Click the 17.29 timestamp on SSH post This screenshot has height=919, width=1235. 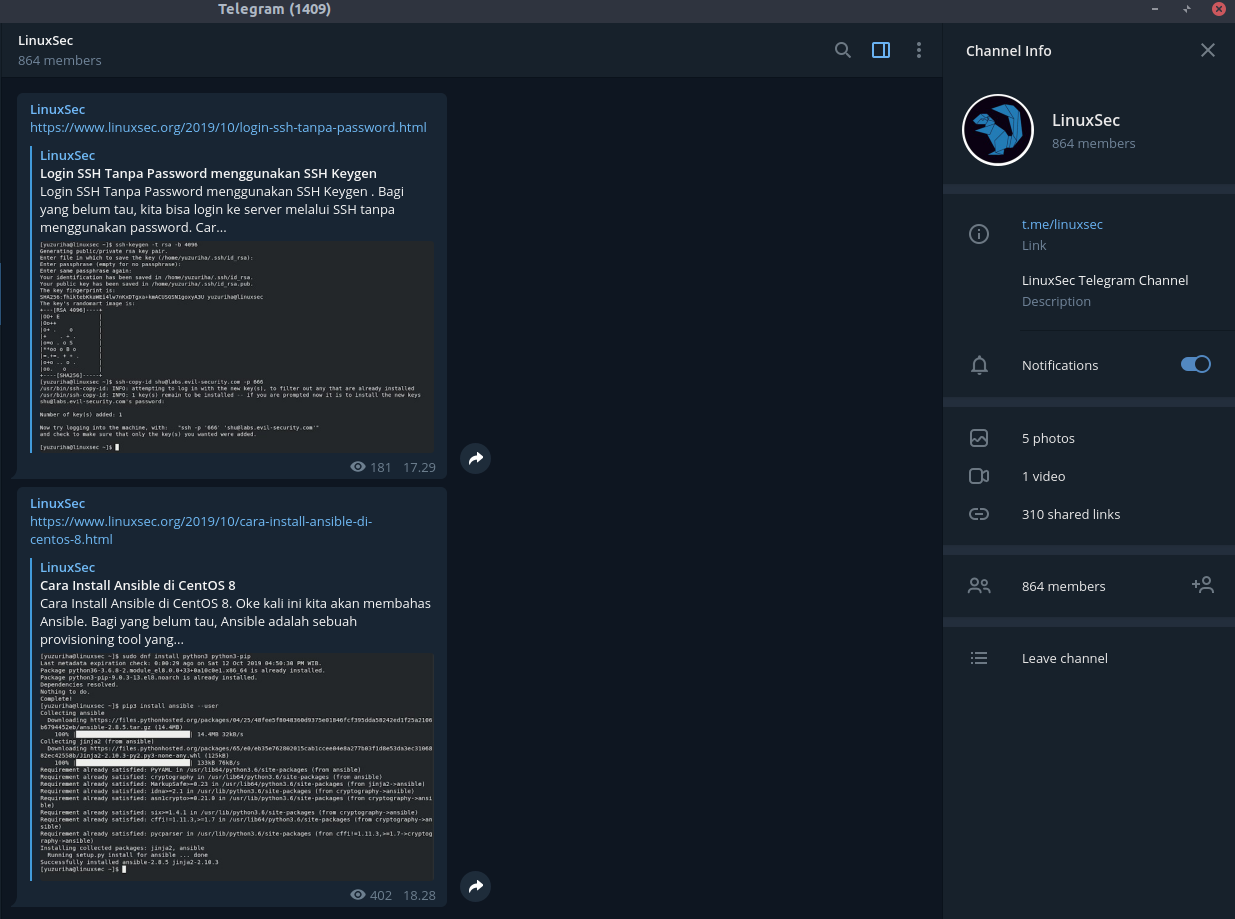click(x=420, y=467)
